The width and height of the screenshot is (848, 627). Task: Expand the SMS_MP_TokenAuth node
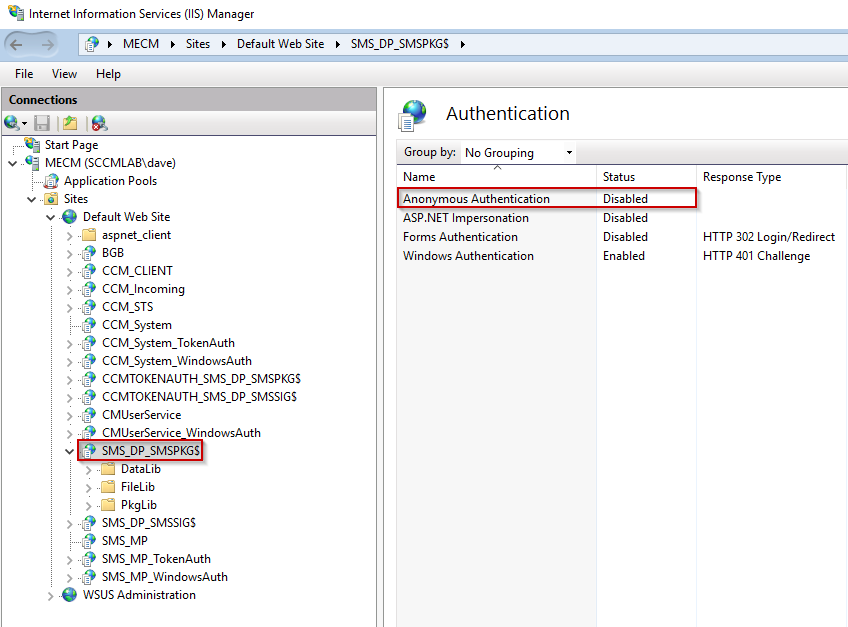pyautogui.click(x=69, y=560)
